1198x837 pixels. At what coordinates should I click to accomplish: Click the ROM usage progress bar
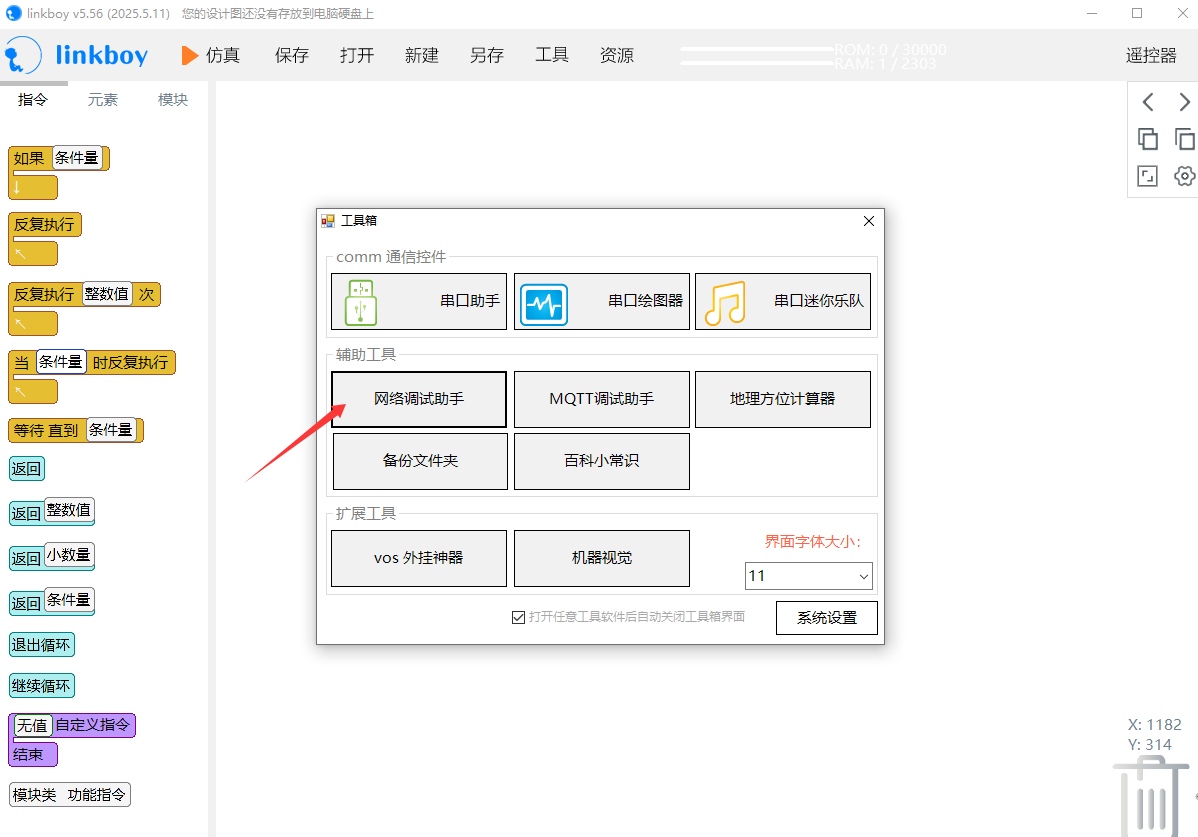click(x=756, y=50)
